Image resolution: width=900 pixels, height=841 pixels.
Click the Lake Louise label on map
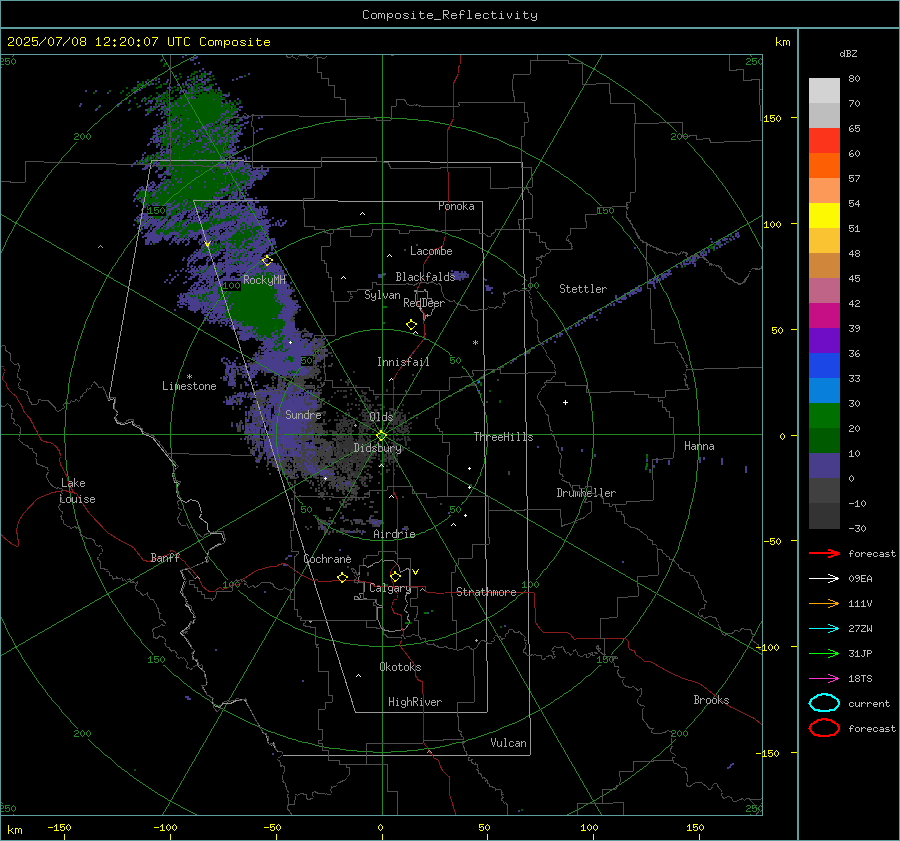pyautogui.click(x=77, y=491)
